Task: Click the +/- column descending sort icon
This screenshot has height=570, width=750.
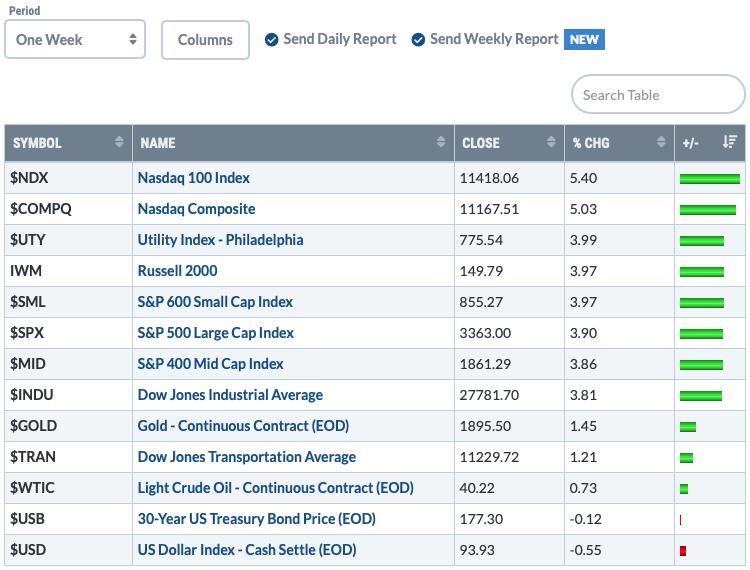Action: (x=729, y=142)
